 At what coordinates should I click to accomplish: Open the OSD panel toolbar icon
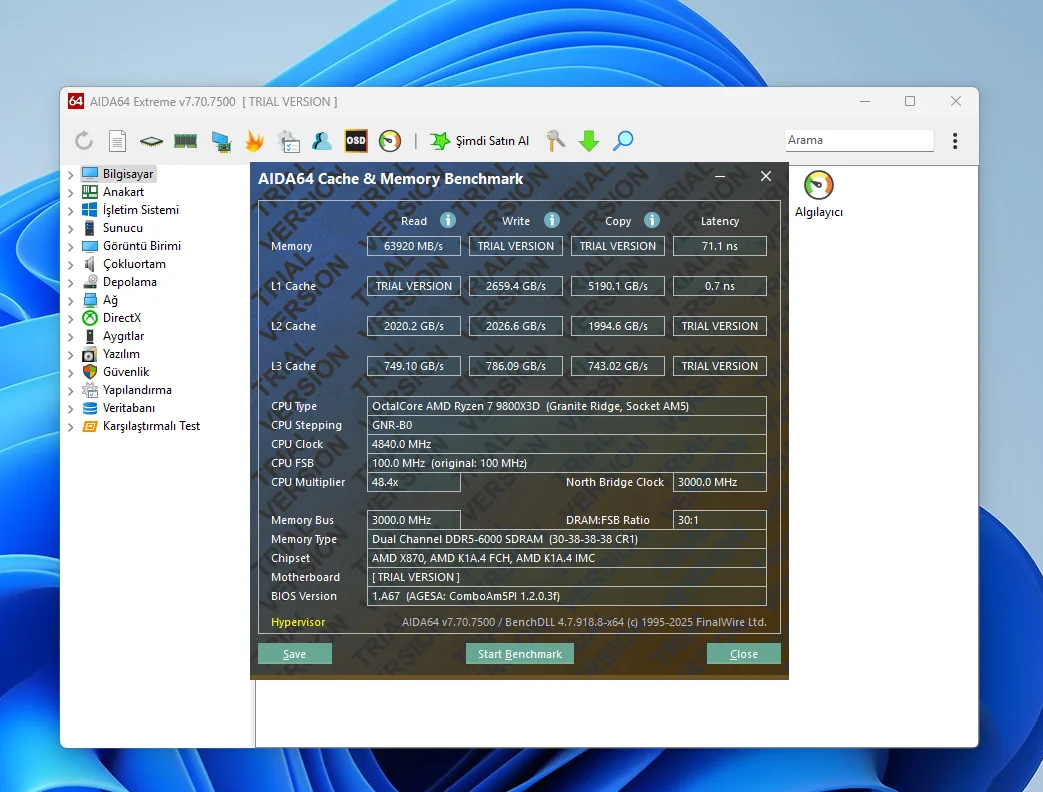pyautogui.click(x=356, y=141)
